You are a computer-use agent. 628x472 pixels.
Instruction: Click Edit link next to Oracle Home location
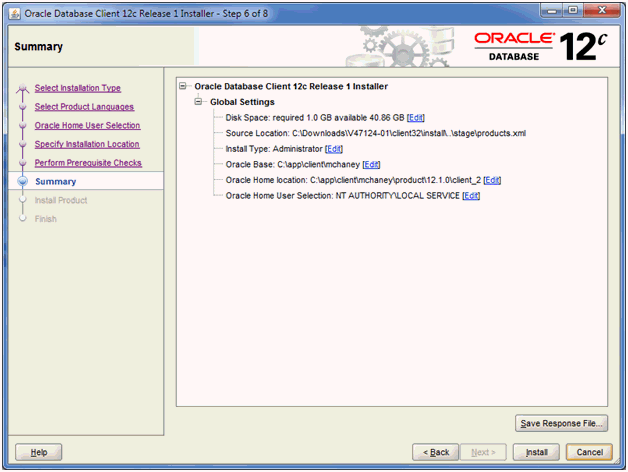492,180
